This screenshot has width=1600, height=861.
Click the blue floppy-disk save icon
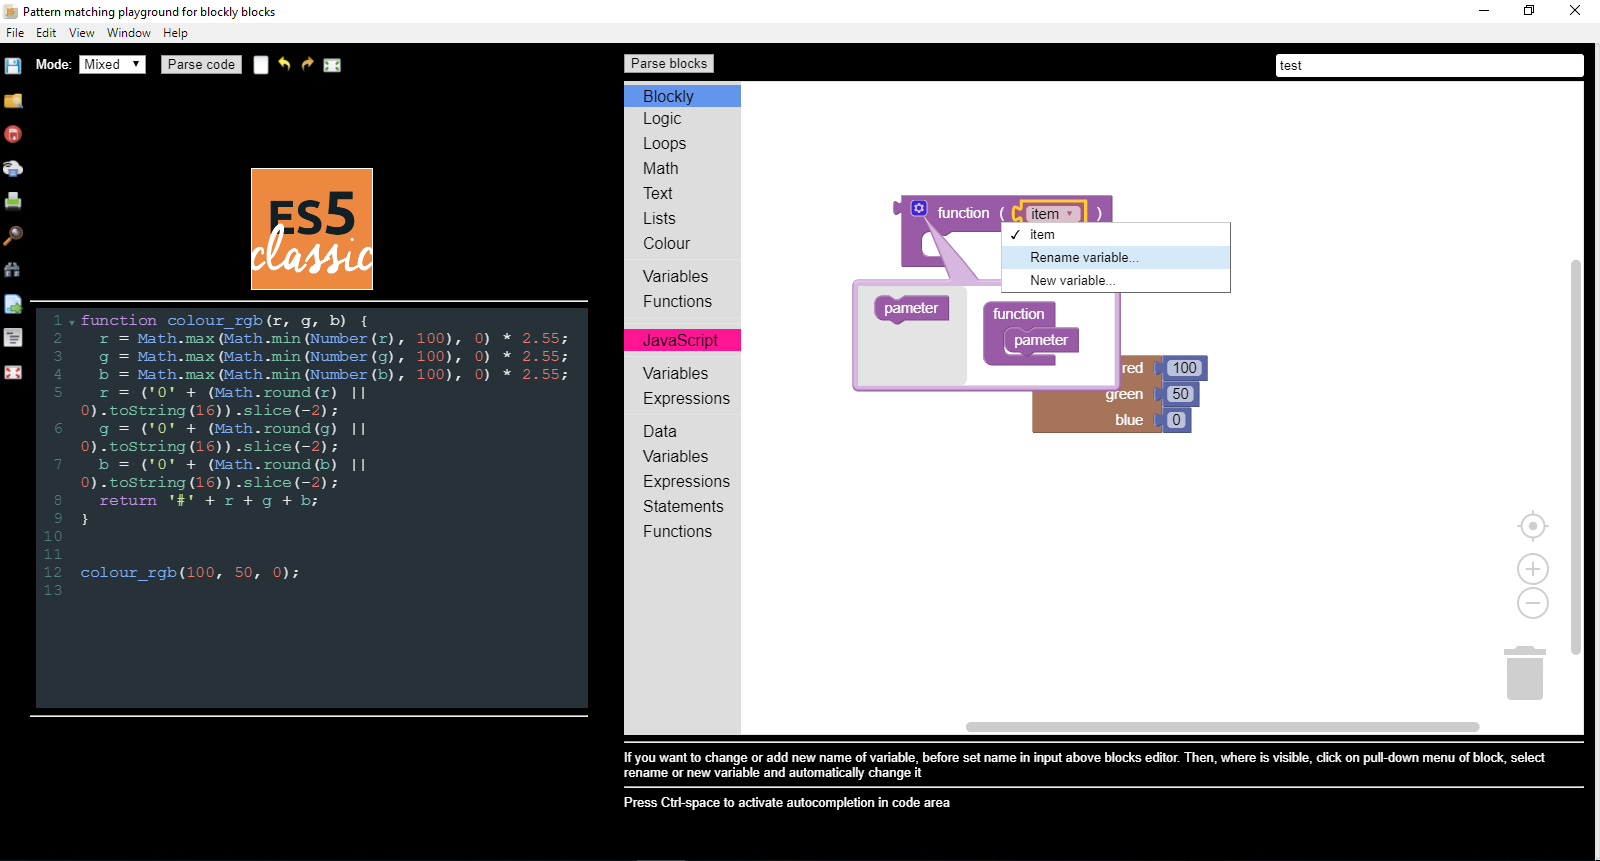point(13,66)
